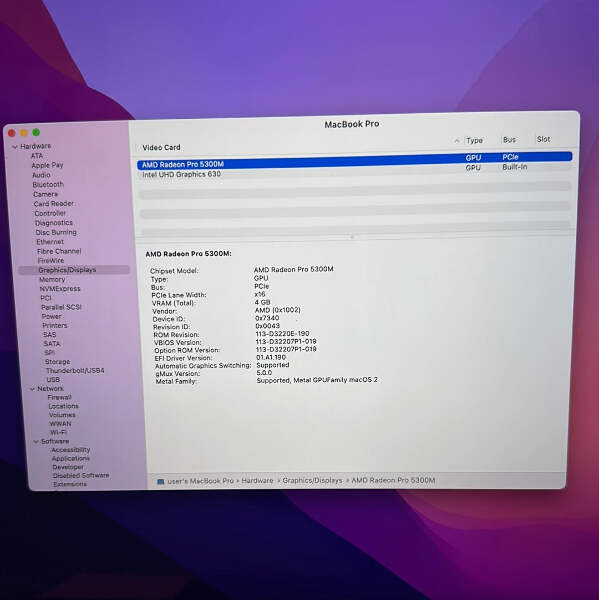
Task: Open PCI section
Action: coord(46,298)
